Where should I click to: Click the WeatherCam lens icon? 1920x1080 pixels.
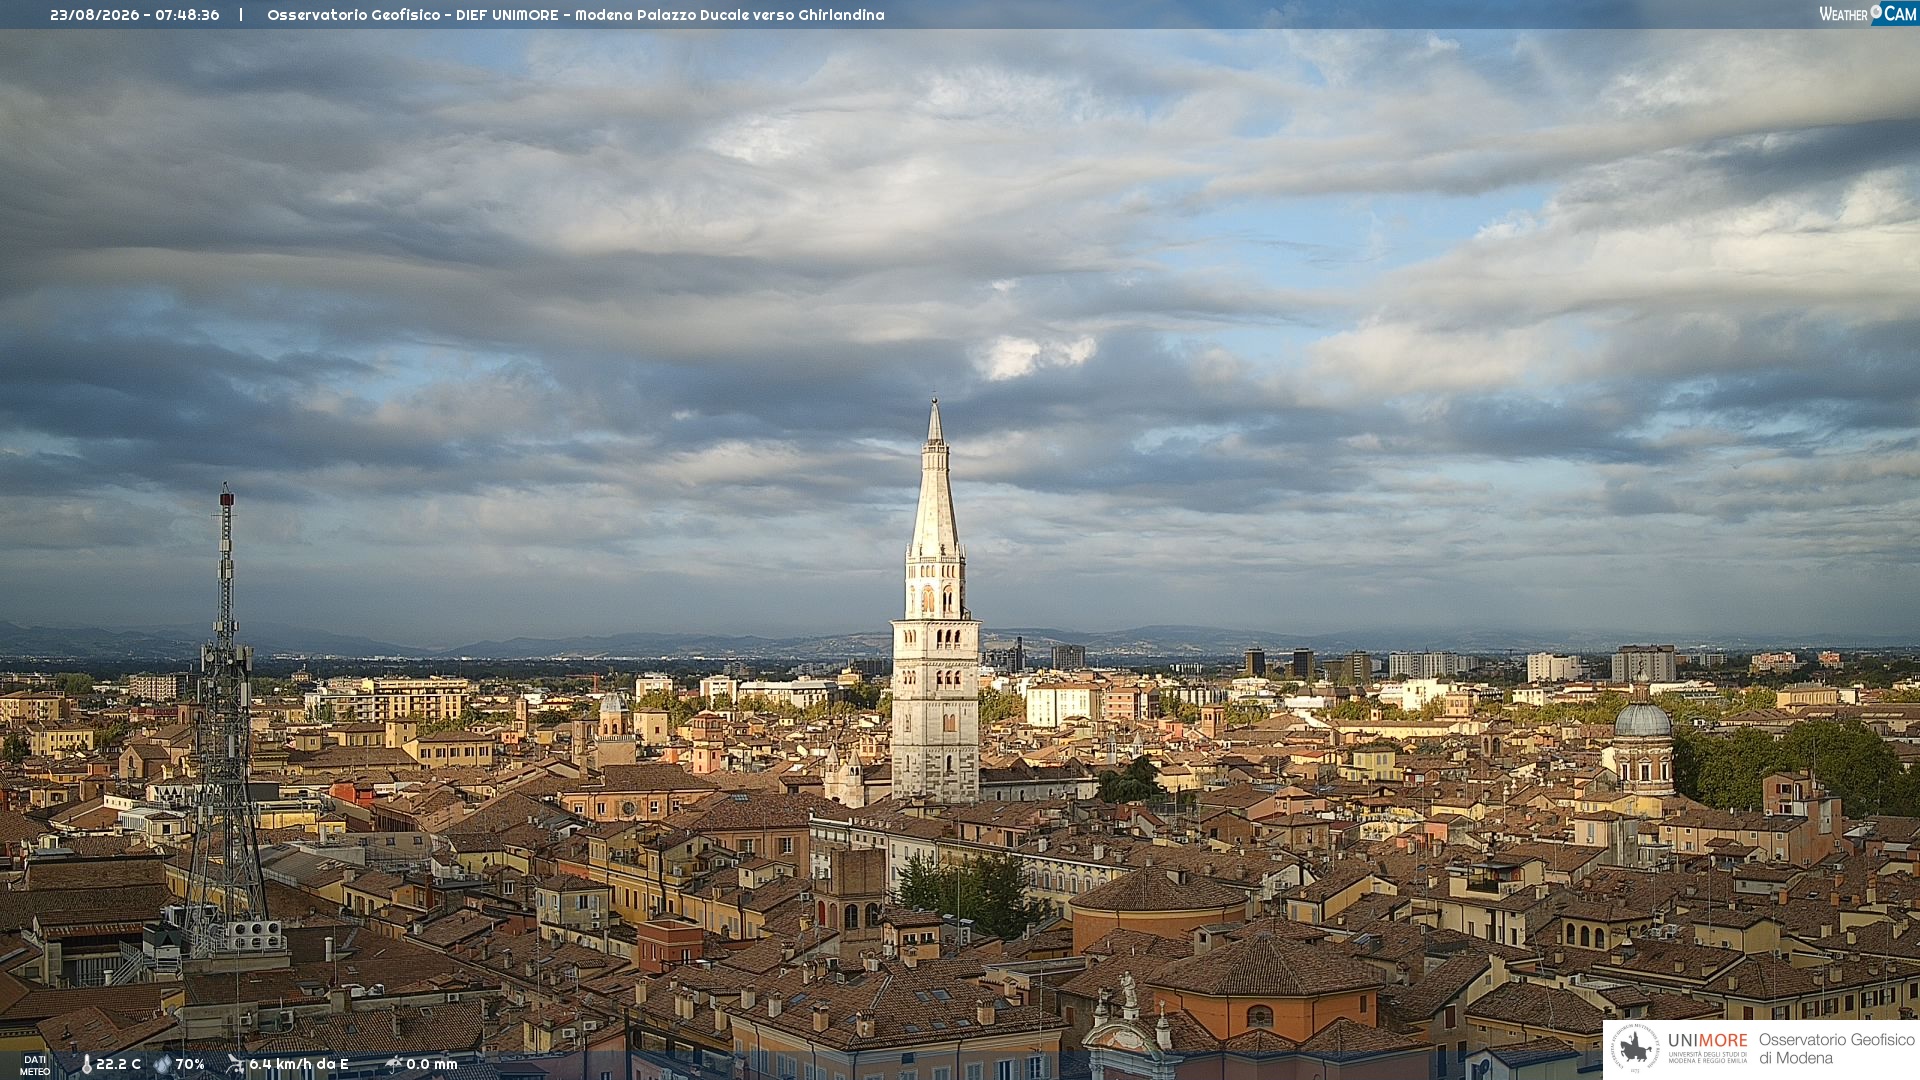1876,12
